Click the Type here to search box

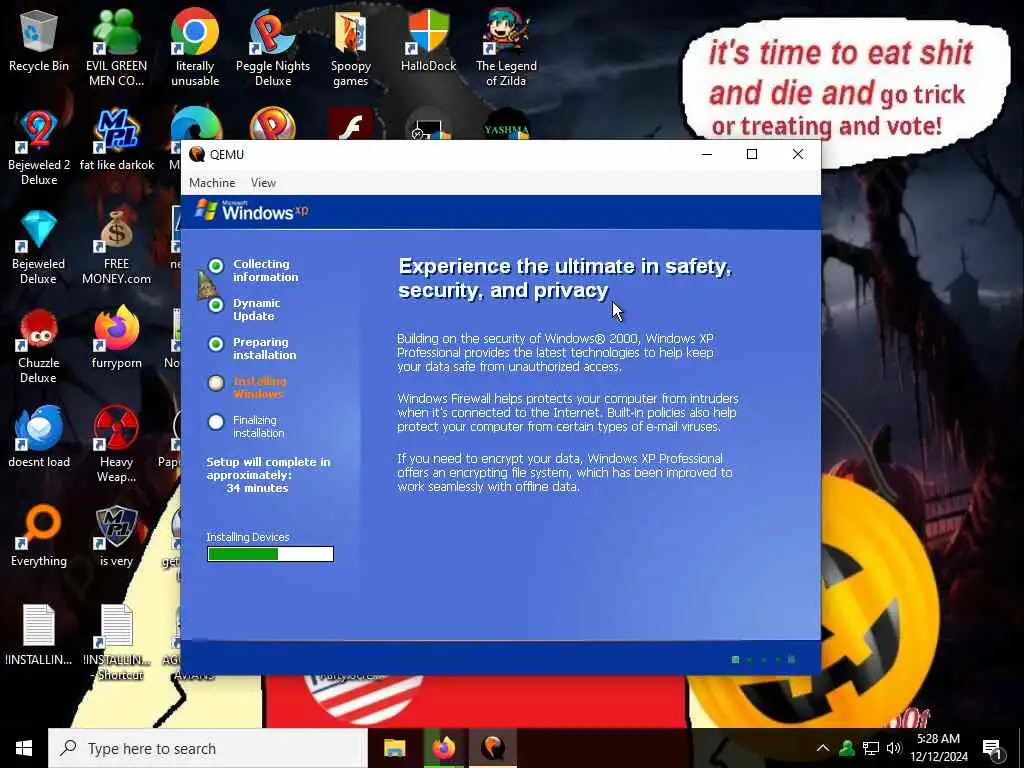coord(208,748)
